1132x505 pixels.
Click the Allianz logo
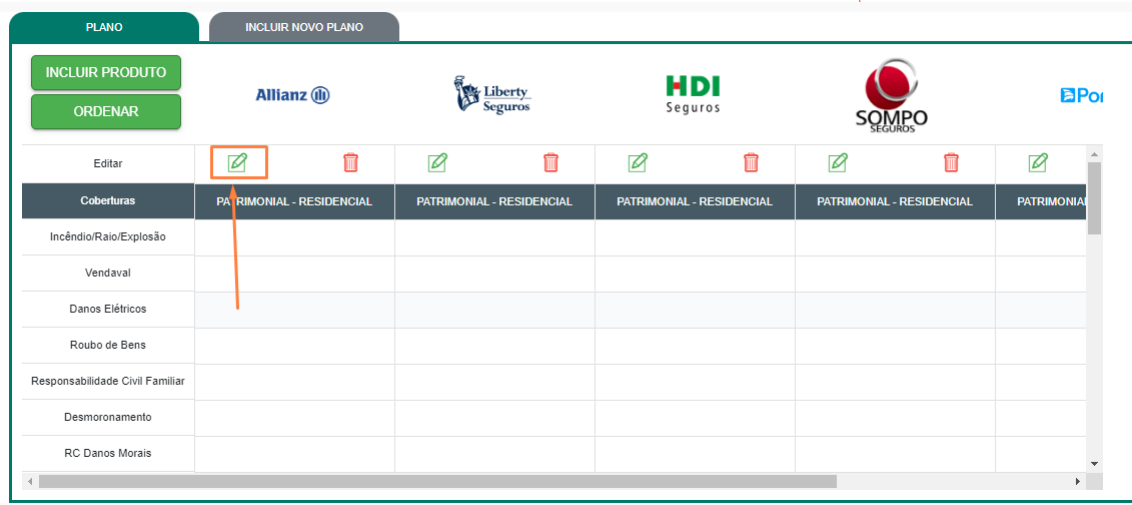coord(292,95)
